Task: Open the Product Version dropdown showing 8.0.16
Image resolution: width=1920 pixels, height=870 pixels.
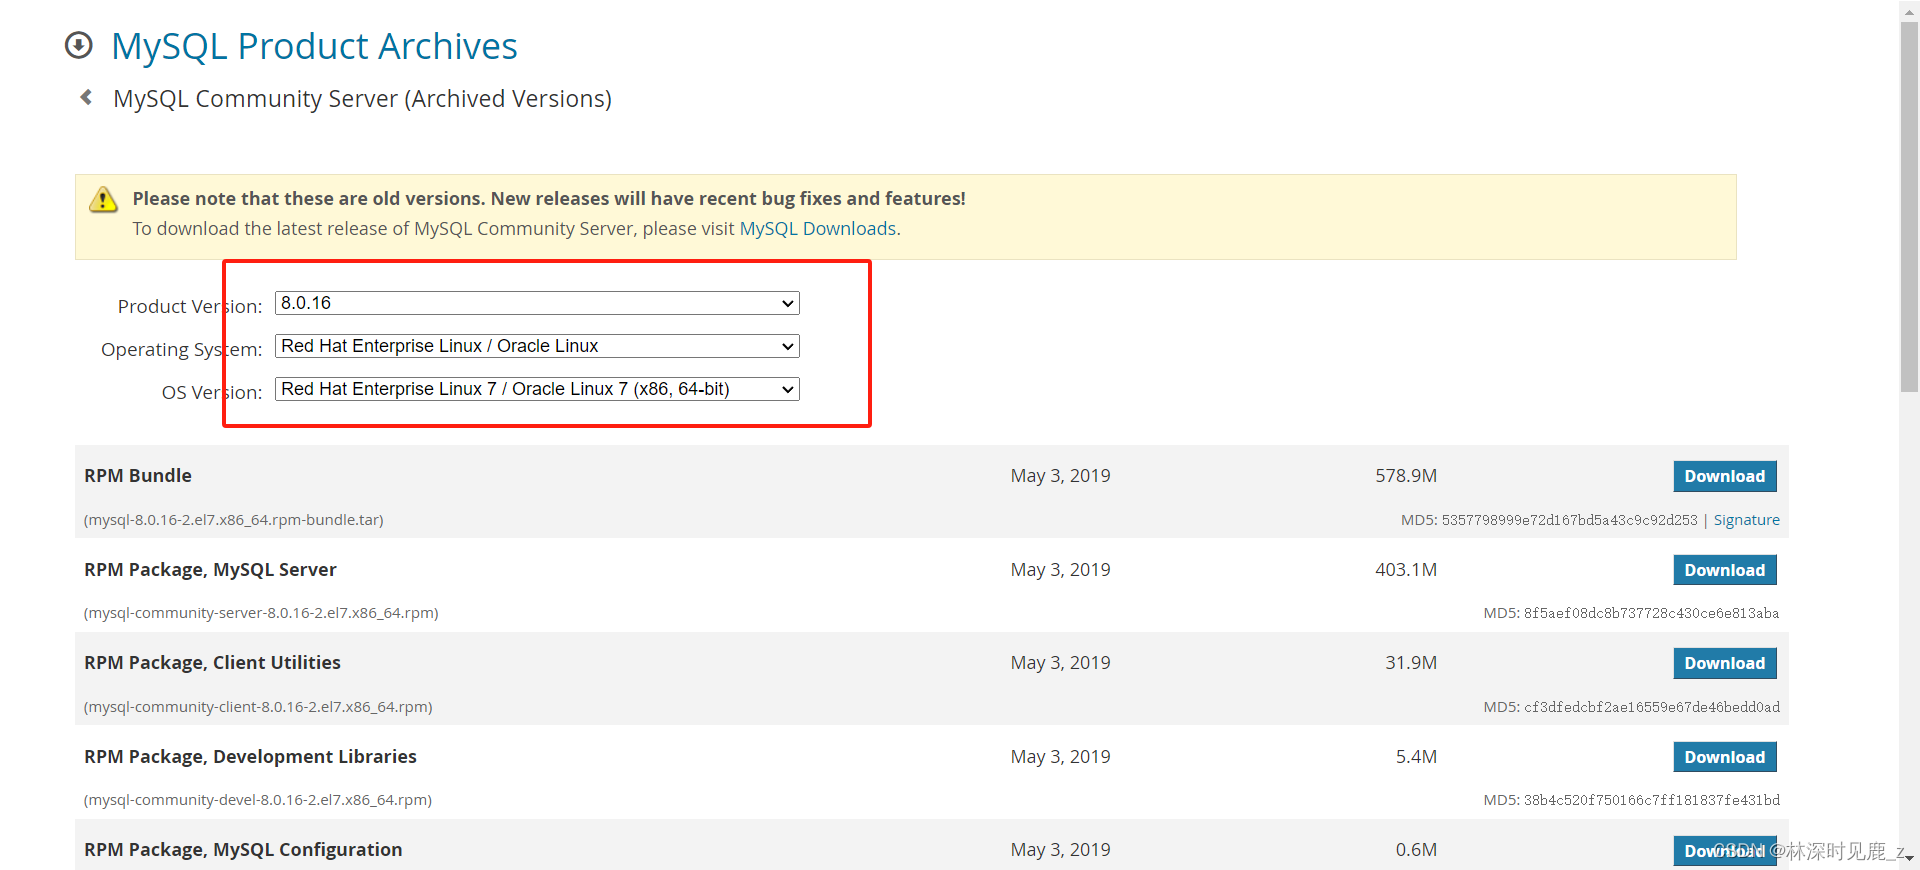Action: click(537, 303)
